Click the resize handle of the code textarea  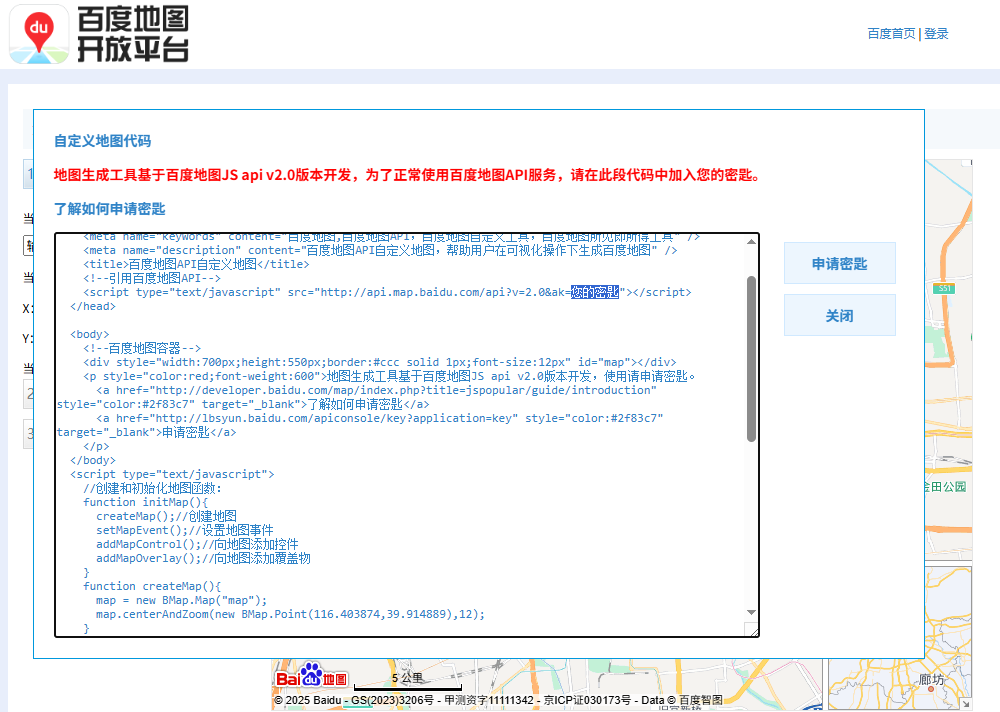click(x=751, y=629)
